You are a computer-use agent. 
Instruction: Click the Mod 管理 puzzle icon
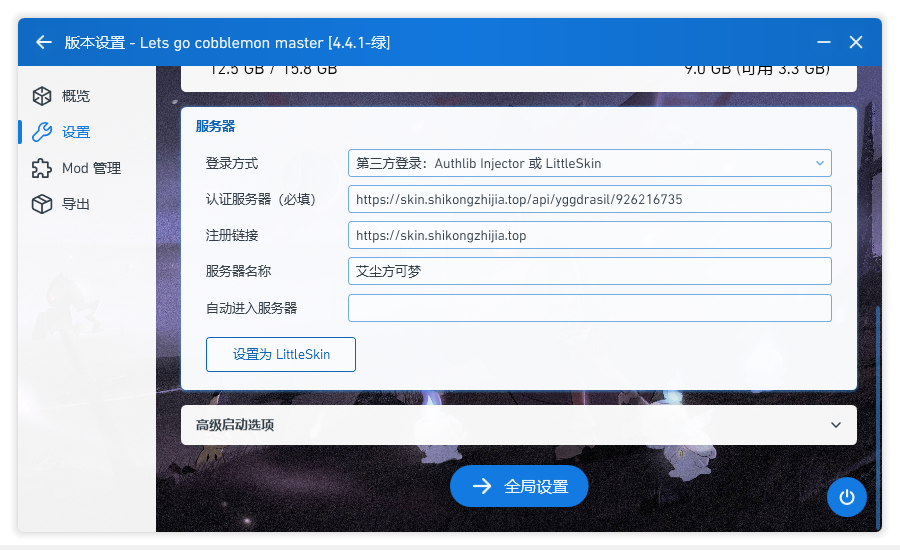coord(42,168)
